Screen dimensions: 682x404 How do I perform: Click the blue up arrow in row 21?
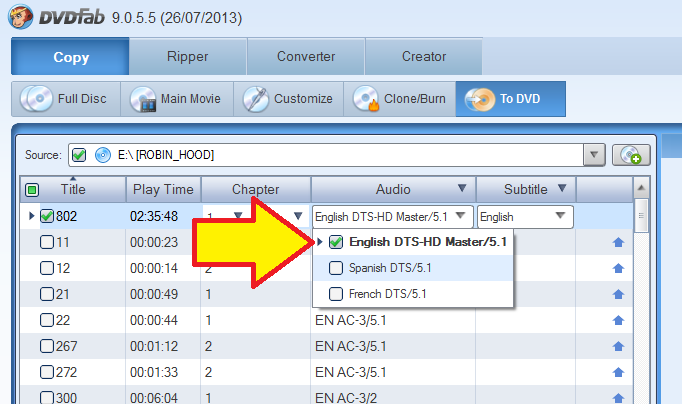tap(618, 294)
